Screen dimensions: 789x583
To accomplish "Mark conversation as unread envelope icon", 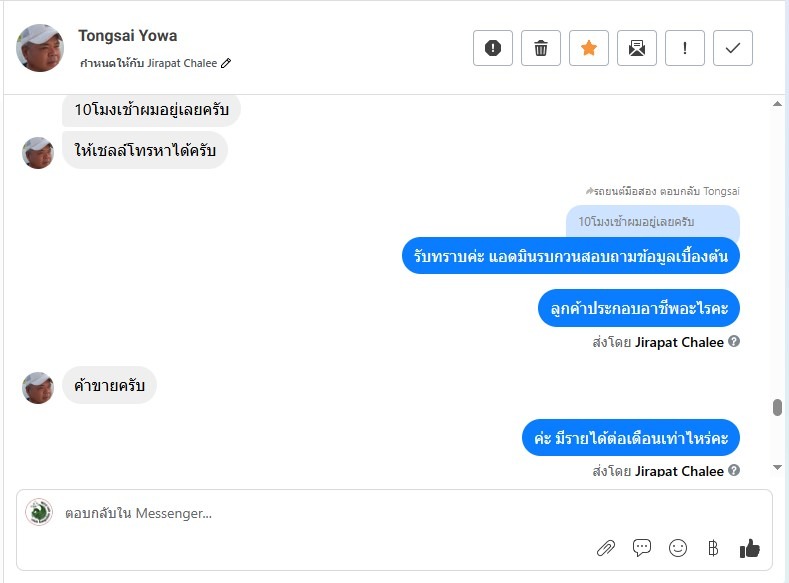I will coord(637,48).
